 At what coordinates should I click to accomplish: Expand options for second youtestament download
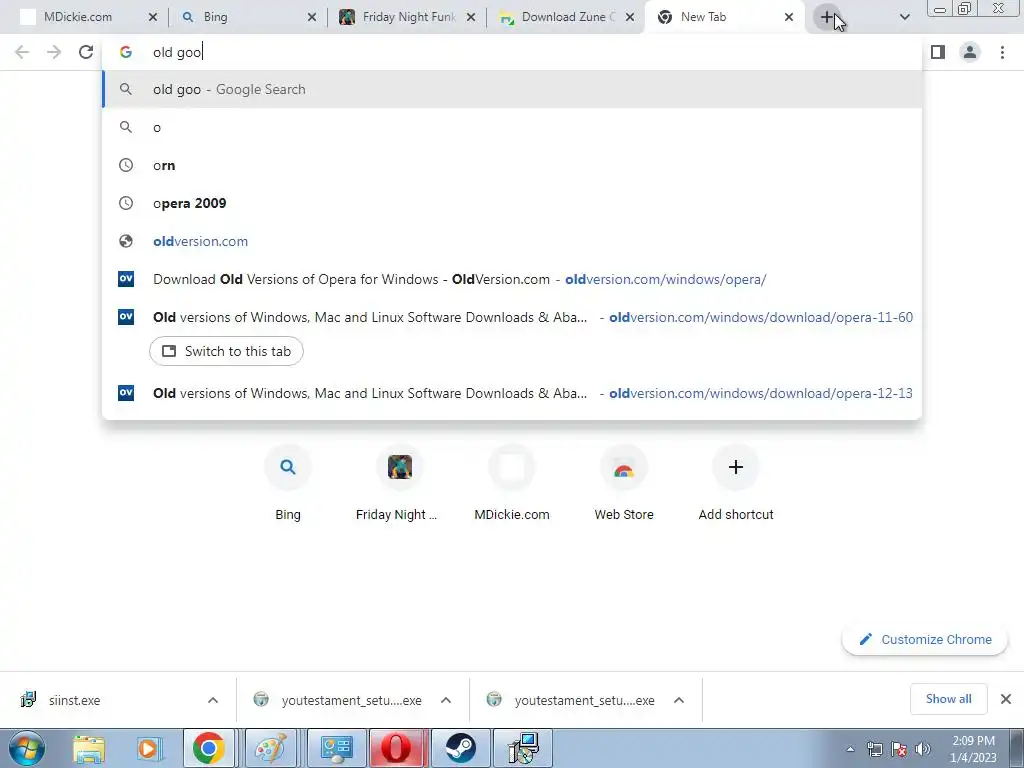tap(679, 700)
